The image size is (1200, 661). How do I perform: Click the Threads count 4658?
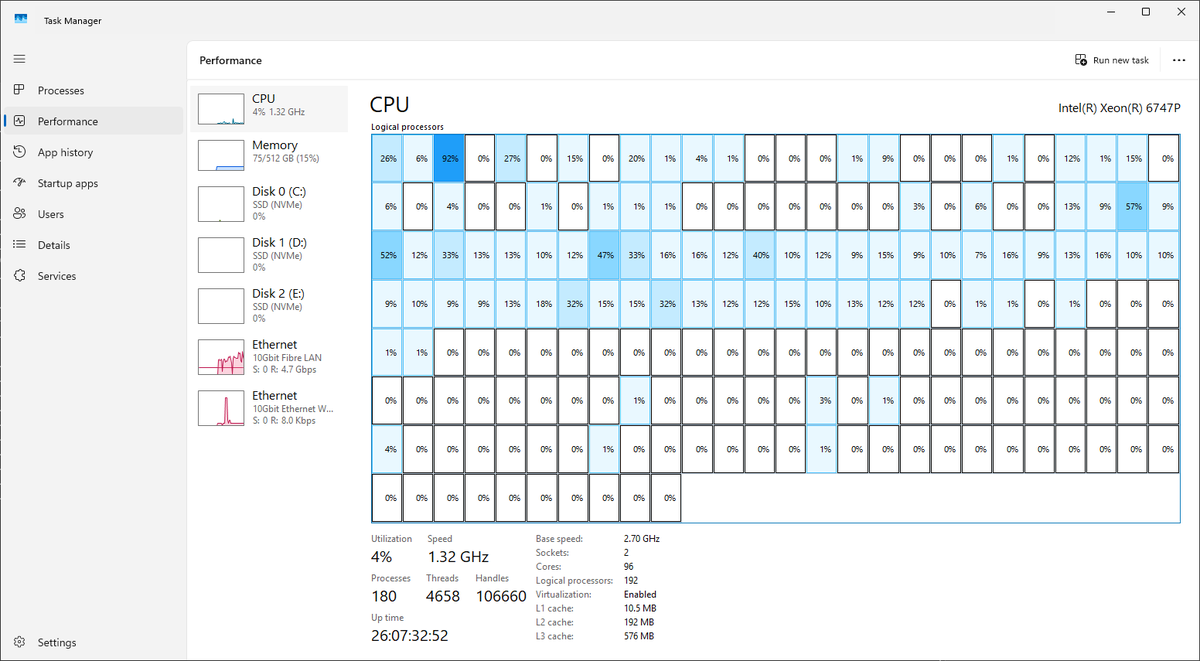[x=444, y=596]
